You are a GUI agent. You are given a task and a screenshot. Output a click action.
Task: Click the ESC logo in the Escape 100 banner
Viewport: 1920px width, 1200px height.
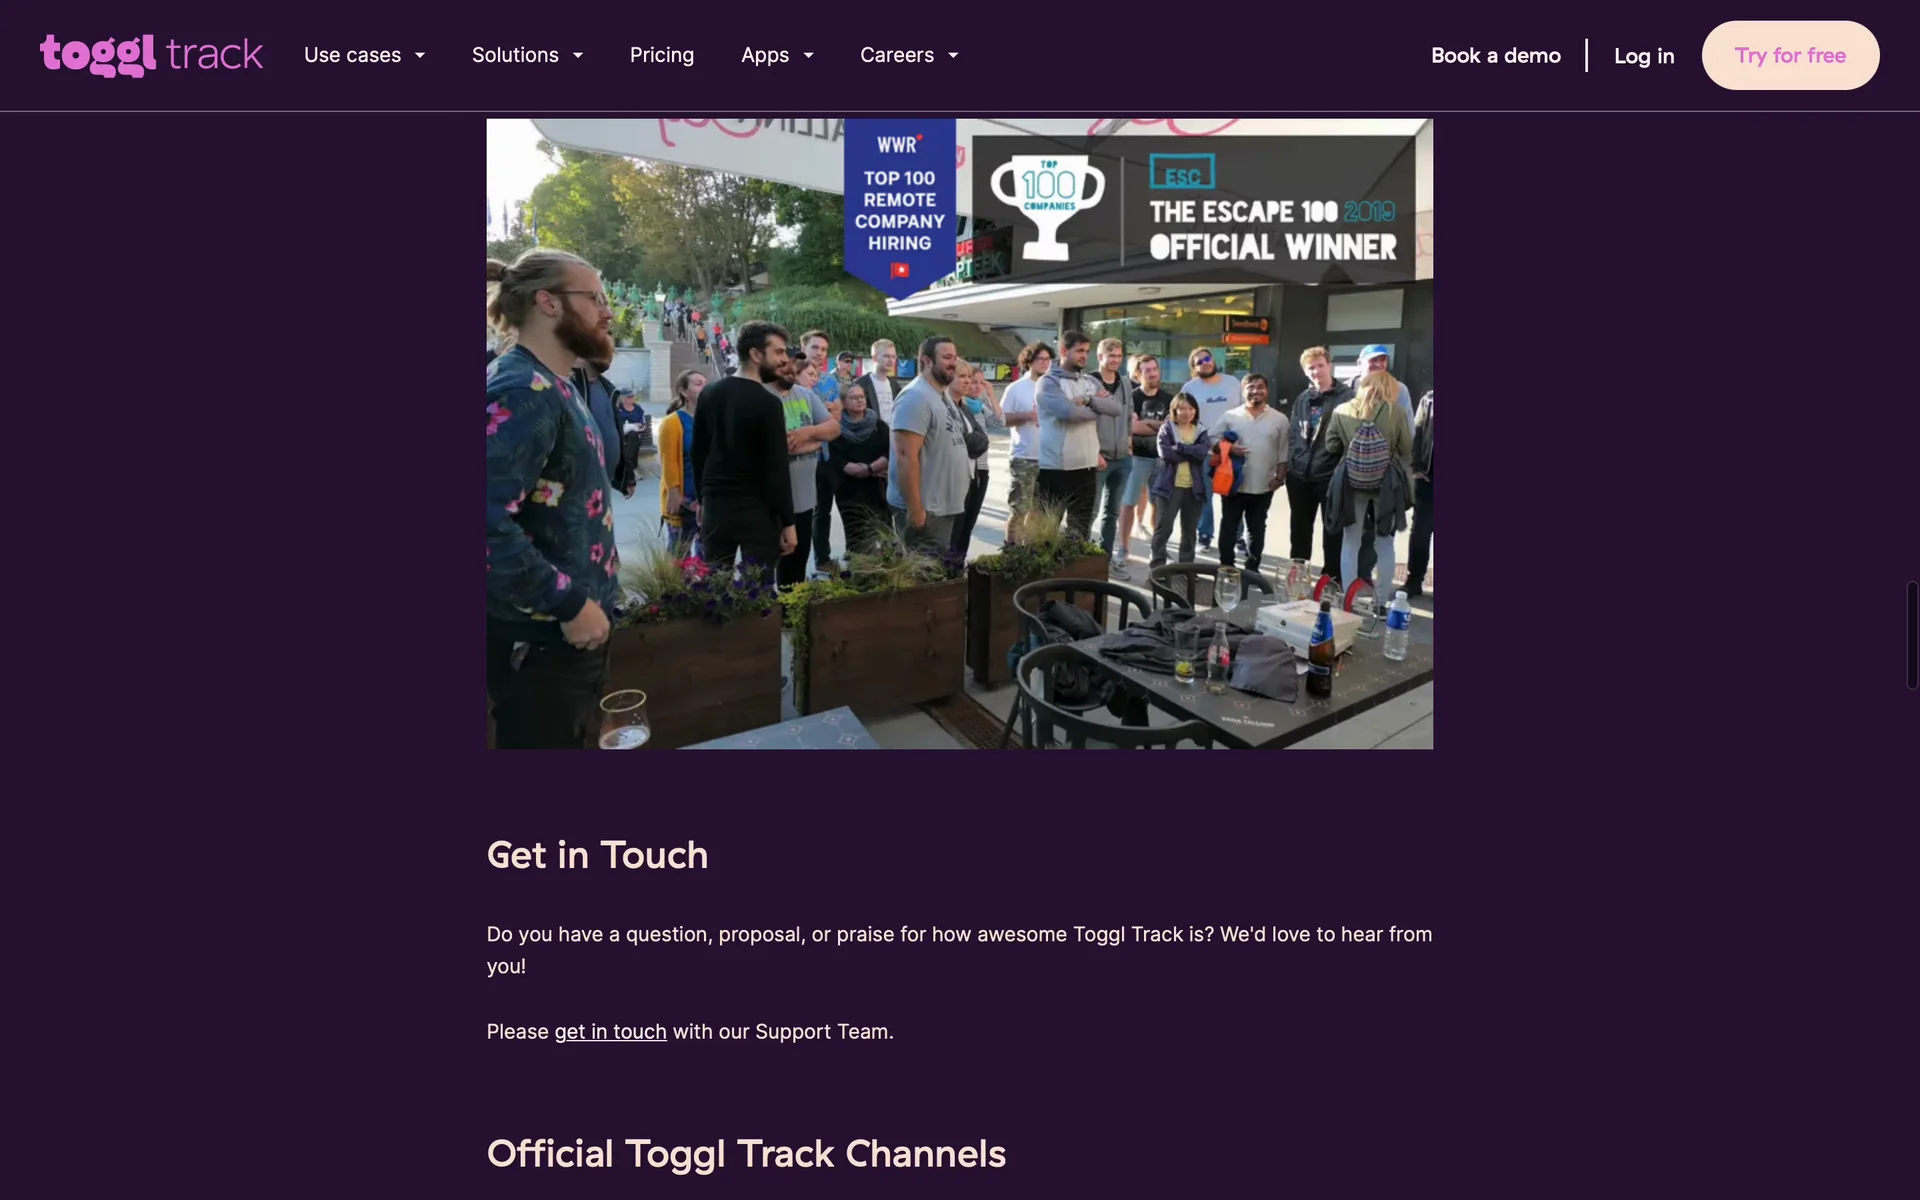tap(1181, 173)
